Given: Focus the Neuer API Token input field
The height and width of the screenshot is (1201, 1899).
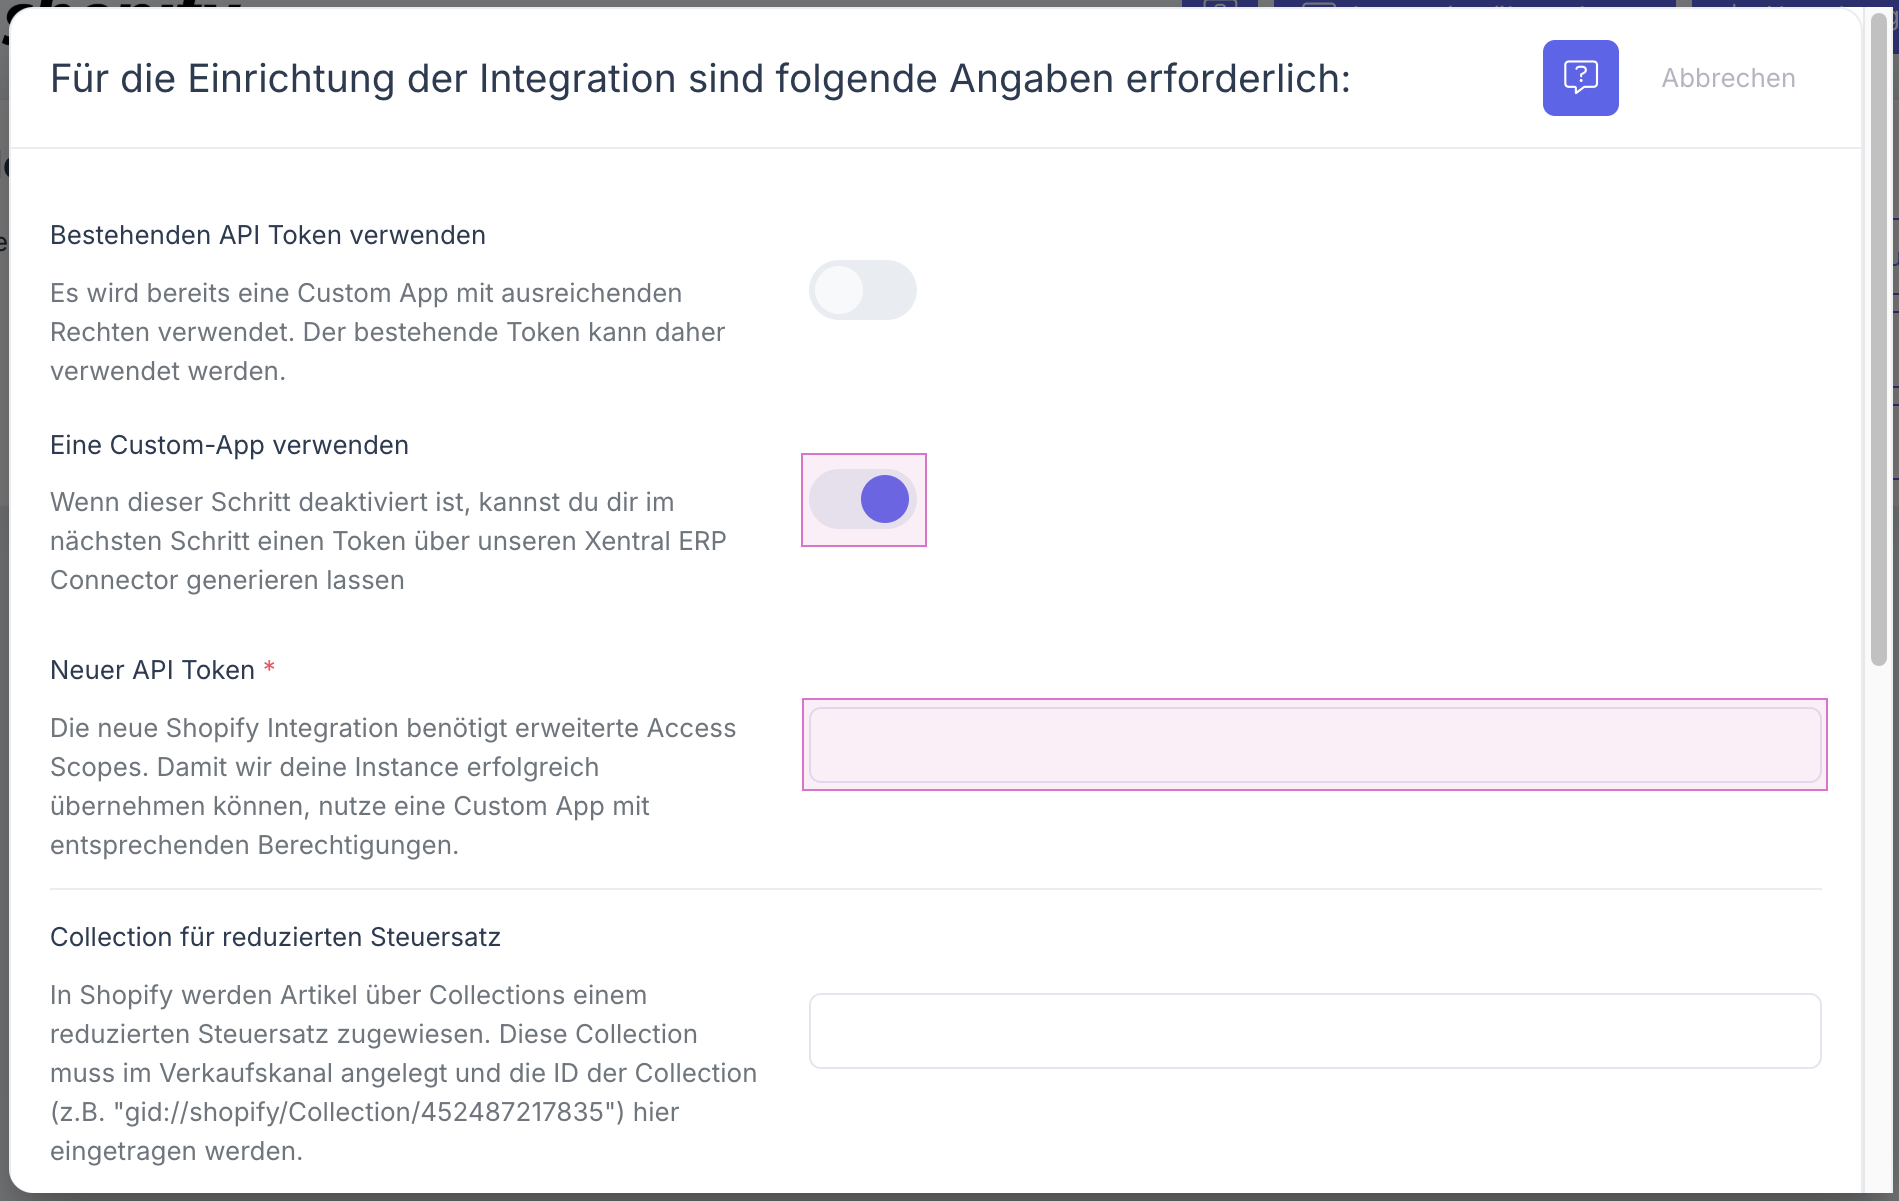Looking at the screenshot, I should click(x=1314, y=745).
